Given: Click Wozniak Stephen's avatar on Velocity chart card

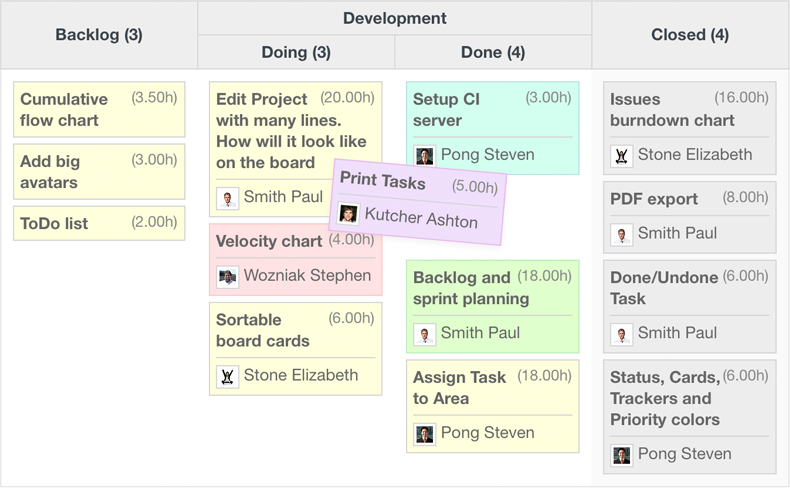Looking at the screenshot, I should click(228, 277).
